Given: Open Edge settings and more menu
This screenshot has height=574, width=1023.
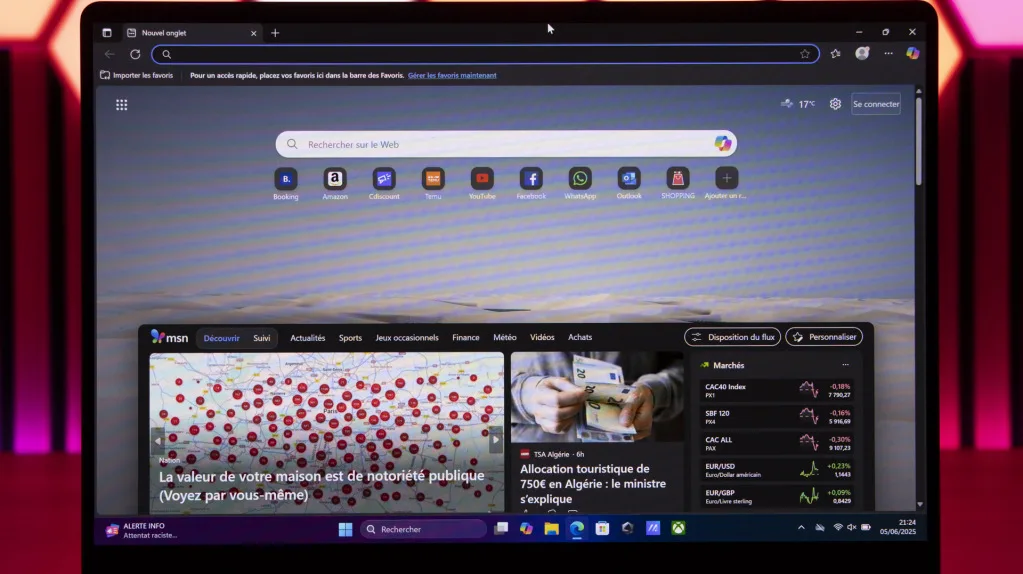Looking at the screenshot, I should point(888,54).
